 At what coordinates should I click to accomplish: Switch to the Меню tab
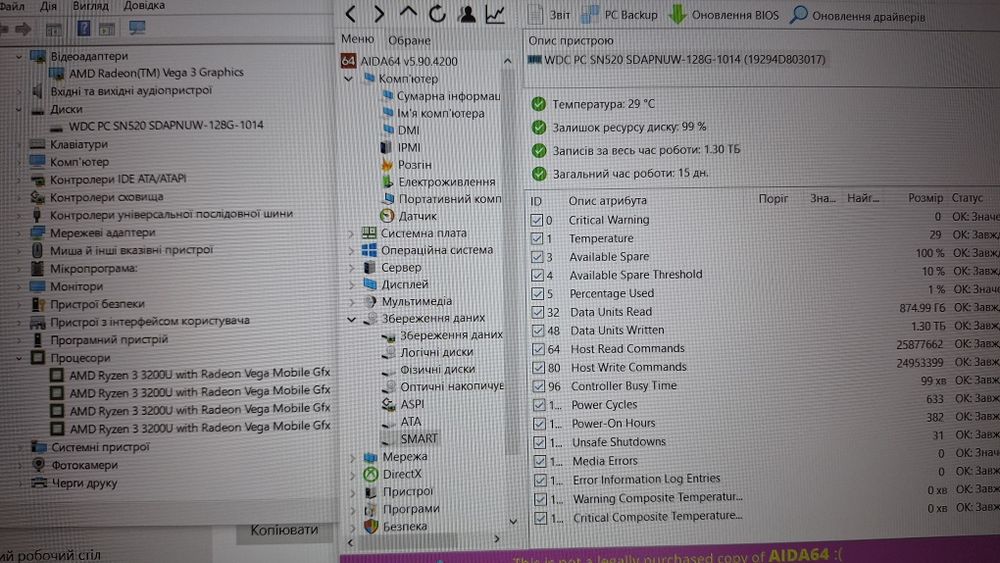pyautogui.click(x=357, y=40)
